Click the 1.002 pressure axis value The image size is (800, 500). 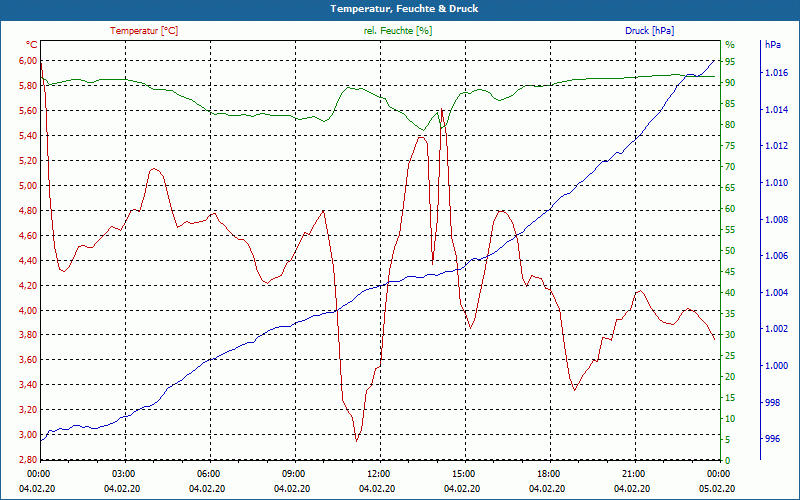pyautogui.click(x=776, y=329)
